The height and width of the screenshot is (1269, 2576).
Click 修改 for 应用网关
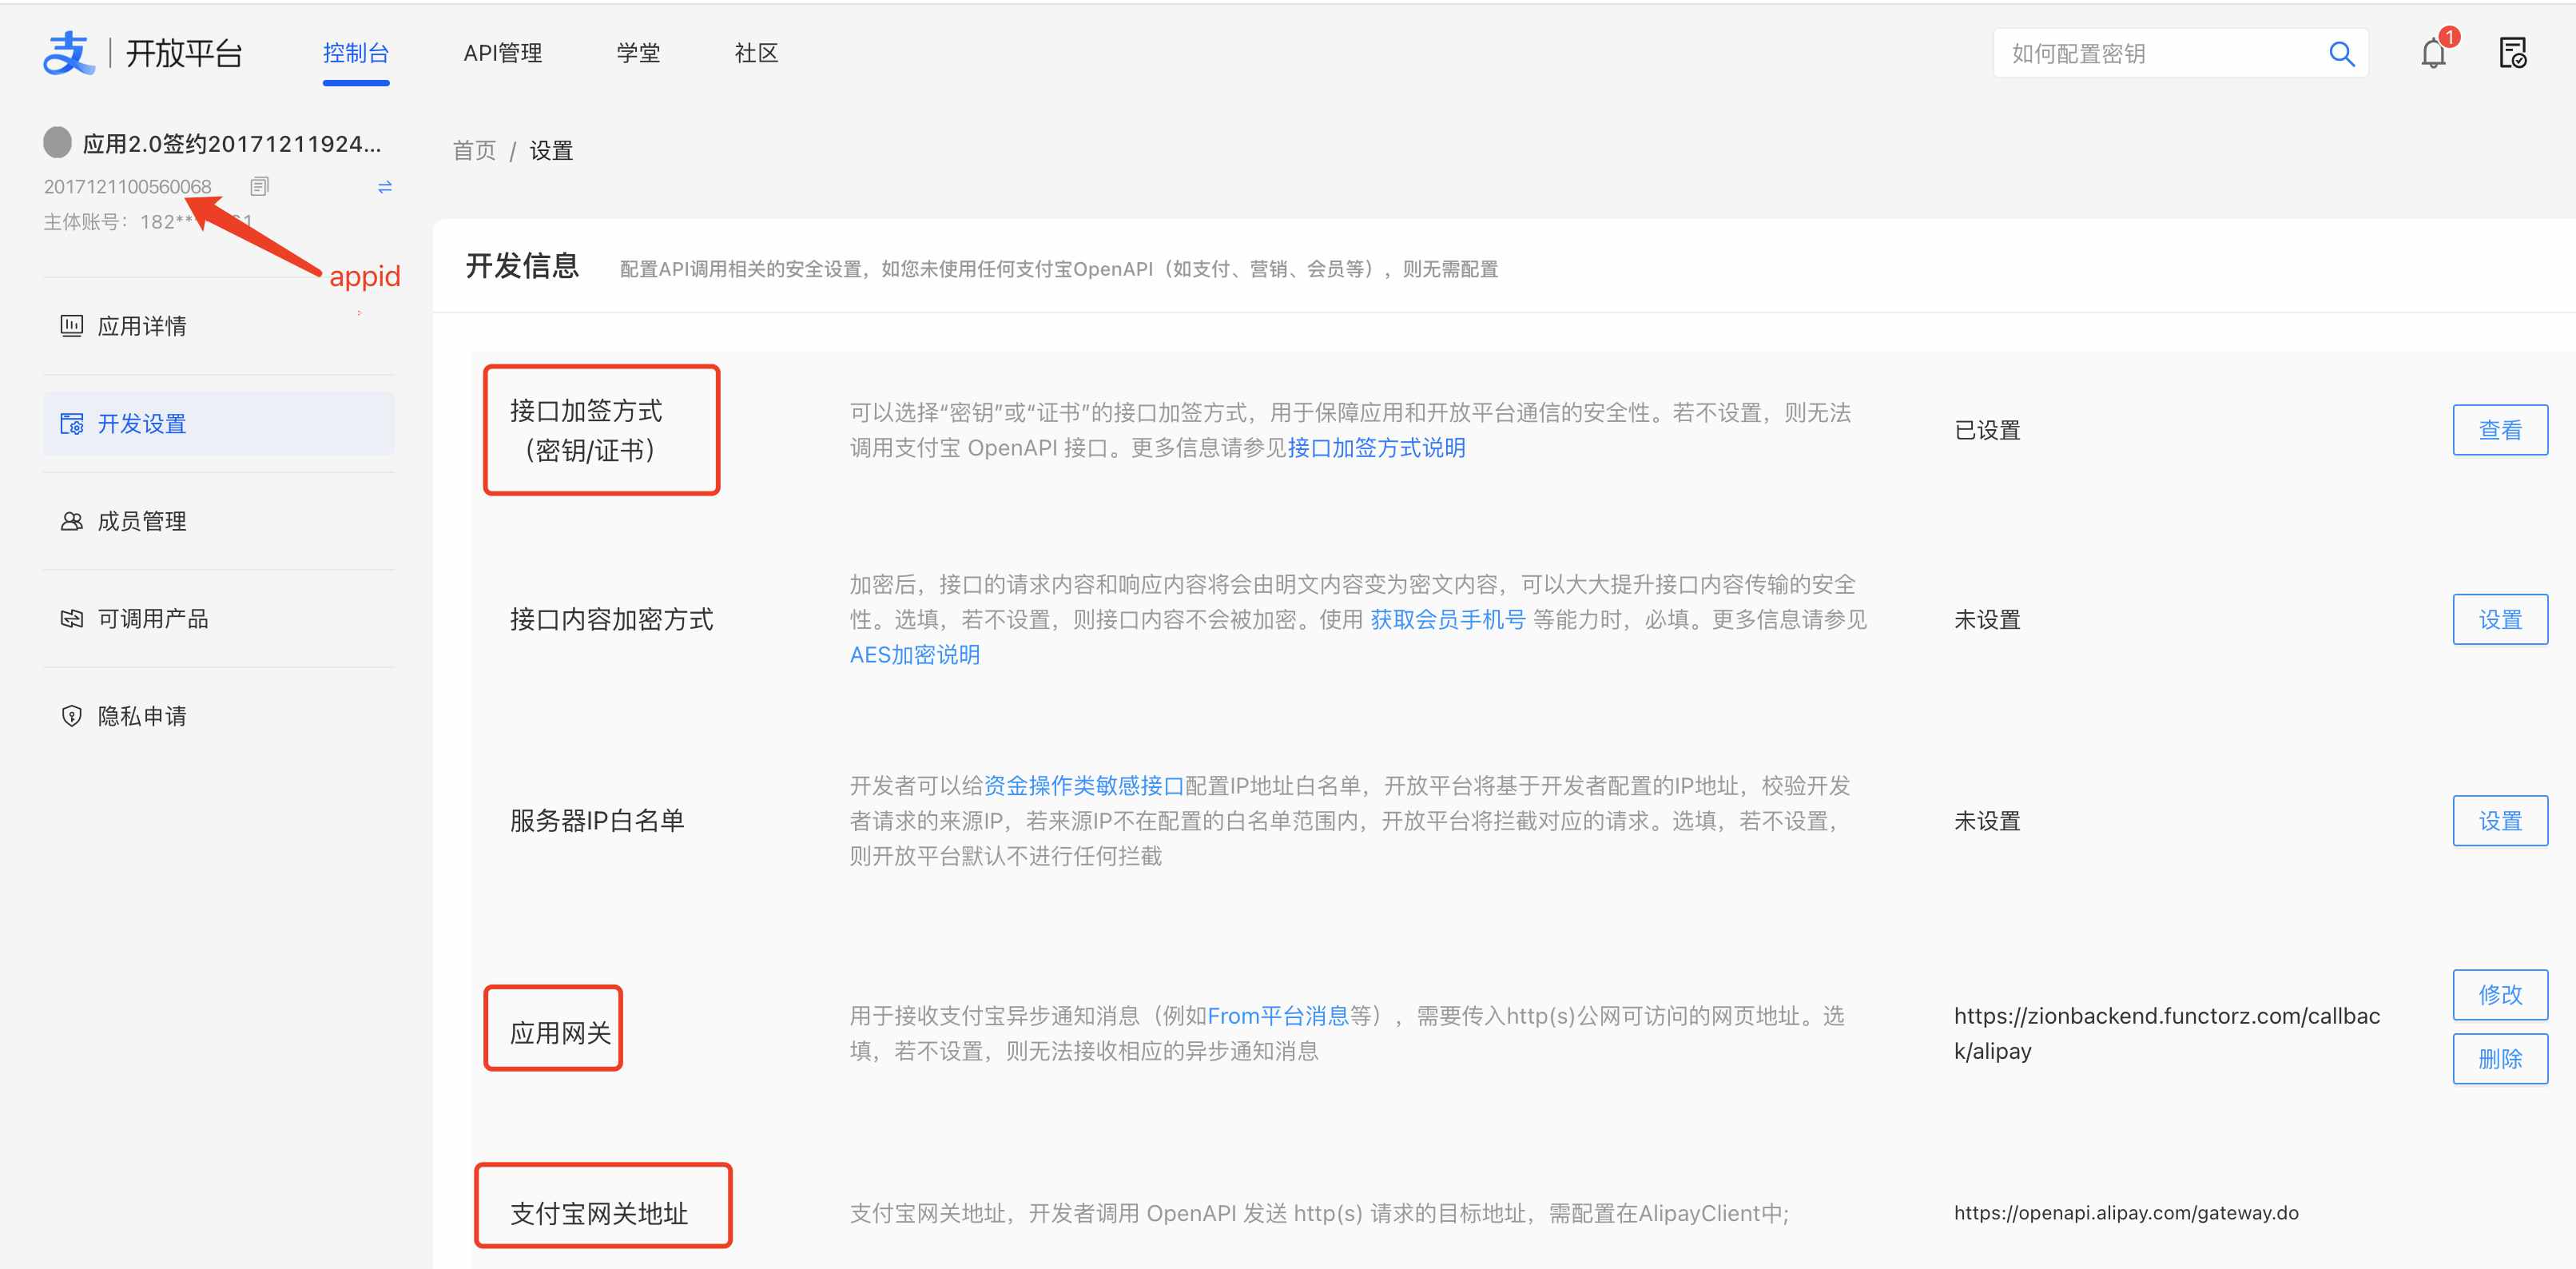tap(2500, 995)
